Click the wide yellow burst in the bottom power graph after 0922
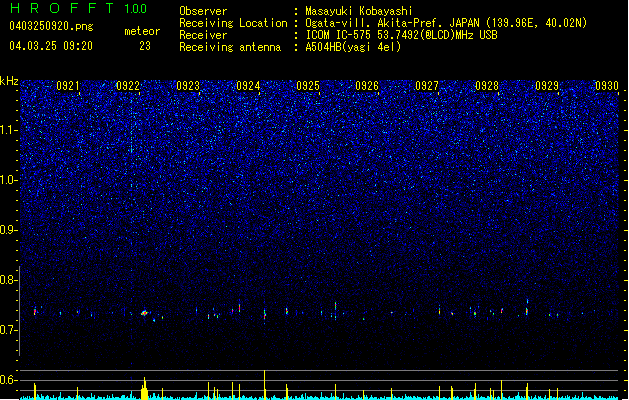The height and width of the screenshot is (400, 629). [x=144, y=388]
